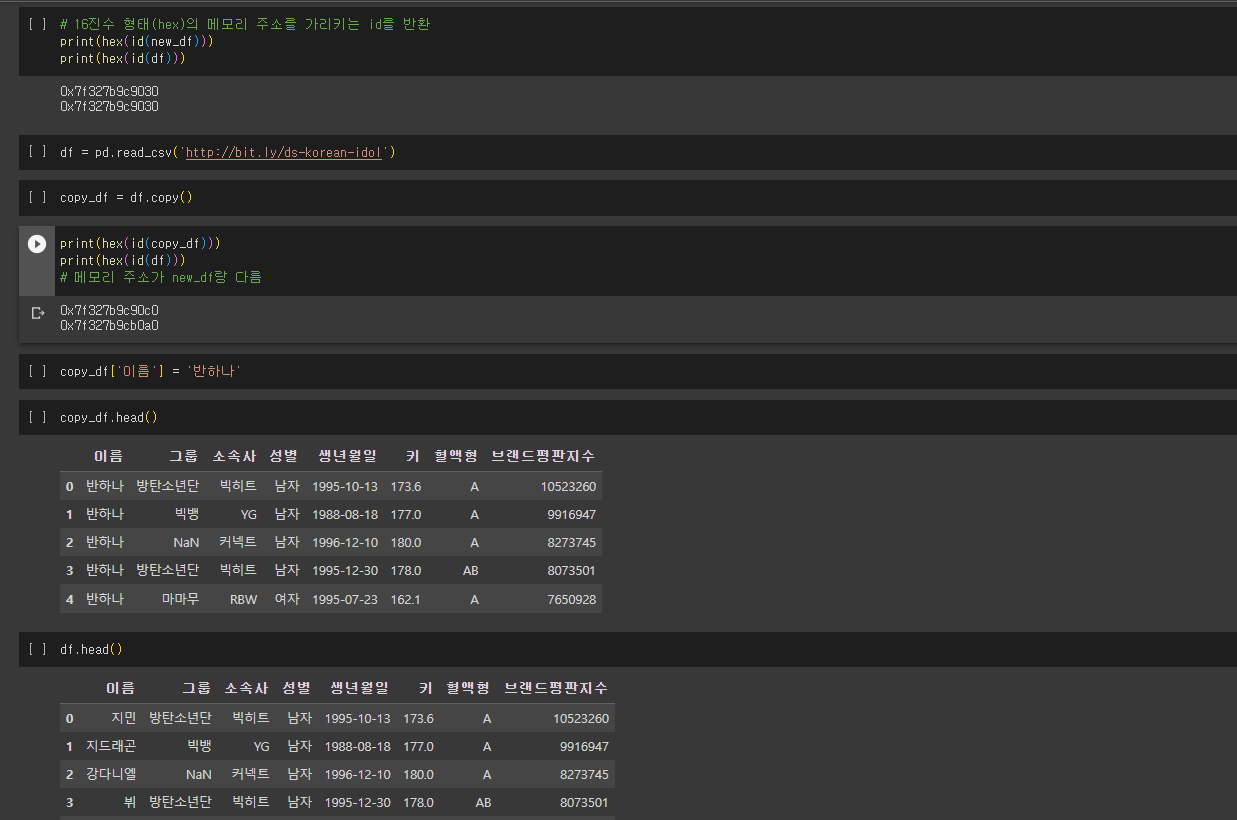Viewport: 1237px width, 820px height.
Task: Click 커넥트 in the df.head() table
Action: [x=251, y=774]
